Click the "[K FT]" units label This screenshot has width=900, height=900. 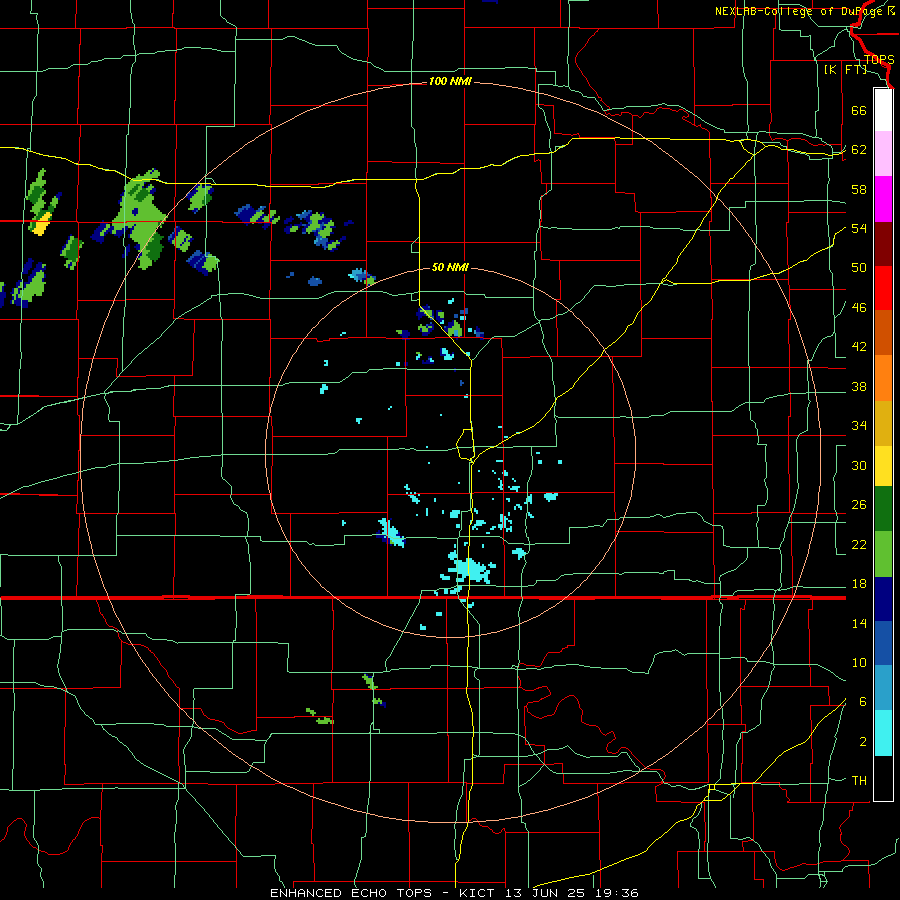(x=845, y=69)
